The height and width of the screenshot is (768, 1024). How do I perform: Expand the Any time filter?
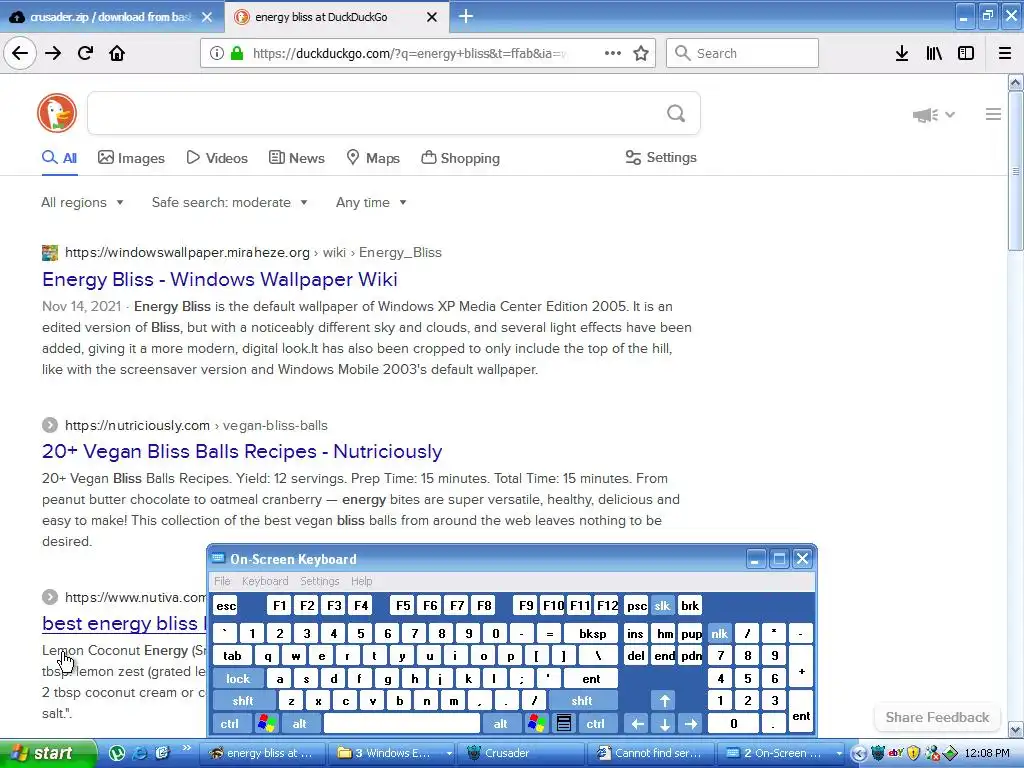point(372,202)
